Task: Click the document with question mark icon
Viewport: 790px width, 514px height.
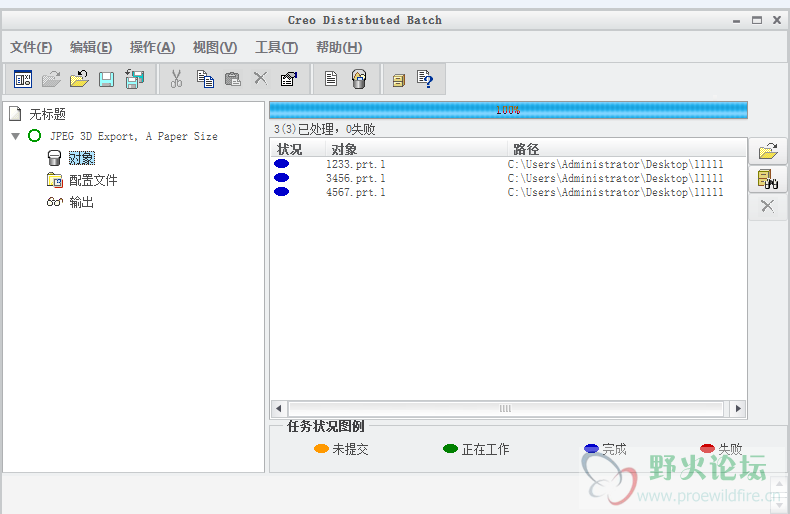Action: 425,79
